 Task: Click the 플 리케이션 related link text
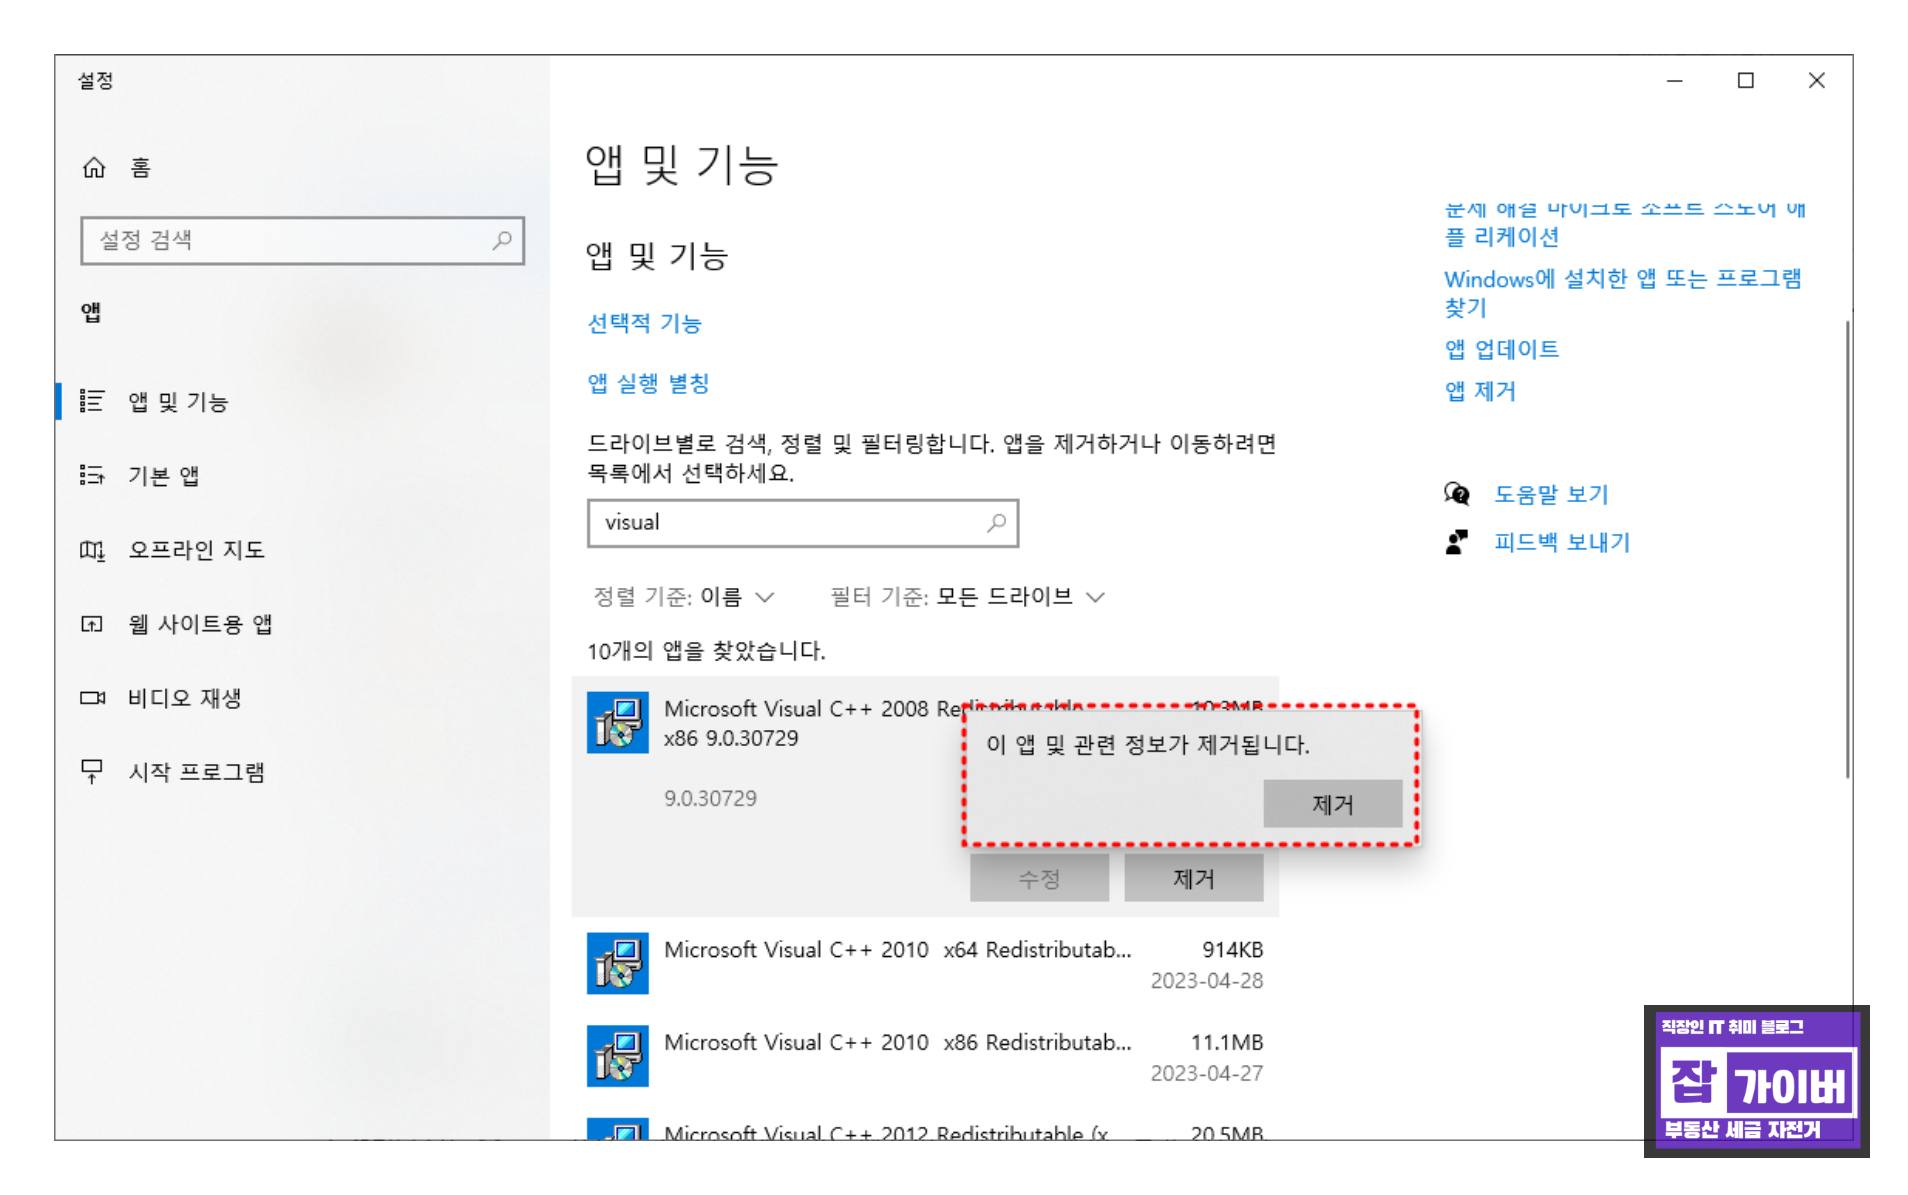click(x=1502, y=237)
